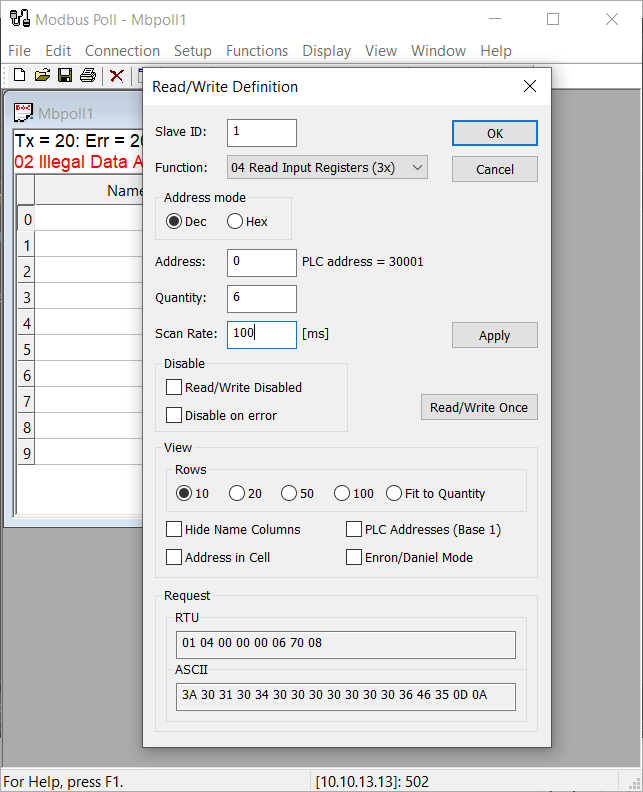The image size is (643, 792).
Task: Click the Name column header in Mbpoll1
Action: pos(89,190)
